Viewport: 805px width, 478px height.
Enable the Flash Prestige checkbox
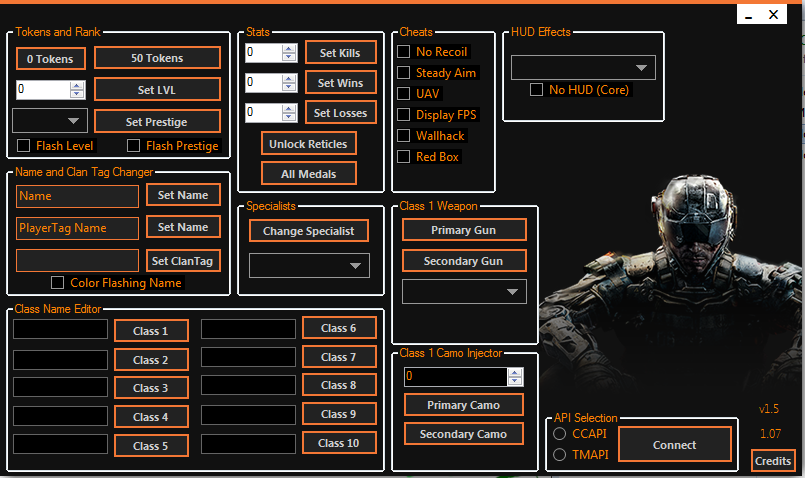click(x=133, y=146)
